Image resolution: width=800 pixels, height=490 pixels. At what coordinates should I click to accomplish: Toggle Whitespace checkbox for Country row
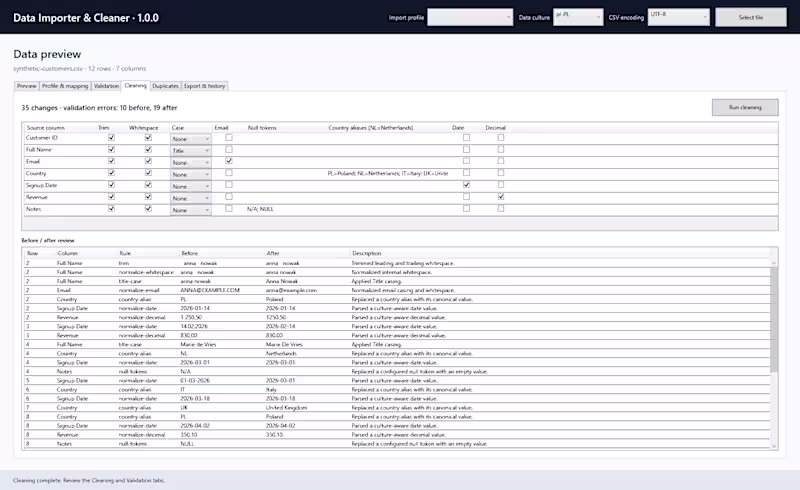(x=148, y=173)
